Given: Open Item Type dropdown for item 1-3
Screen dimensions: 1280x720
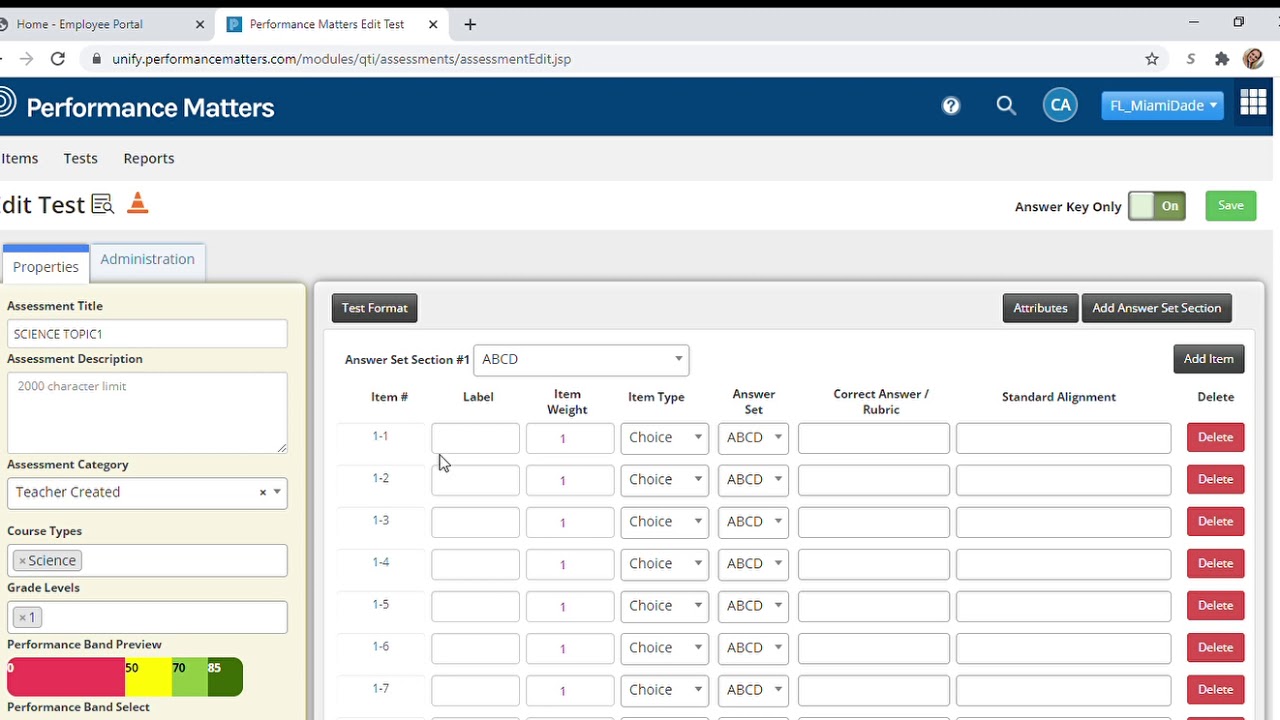Looking at the screenshot, I should [664, 521].
